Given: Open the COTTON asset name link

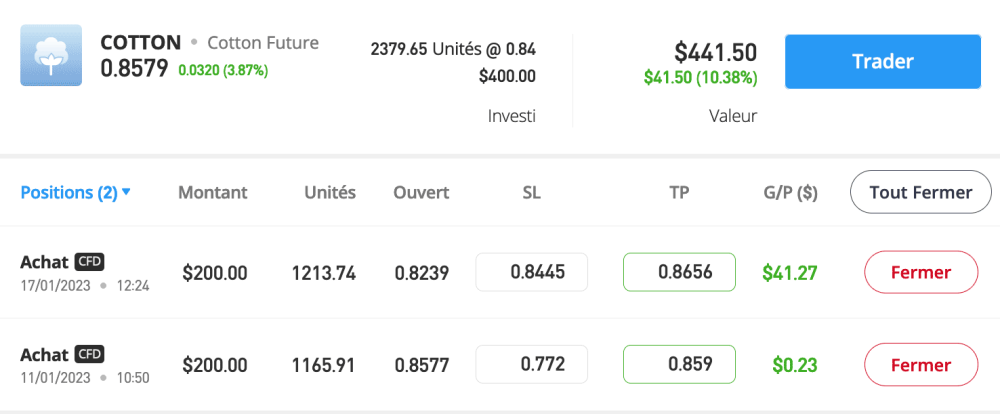Looking at the screenshot, I should [141, 43].
